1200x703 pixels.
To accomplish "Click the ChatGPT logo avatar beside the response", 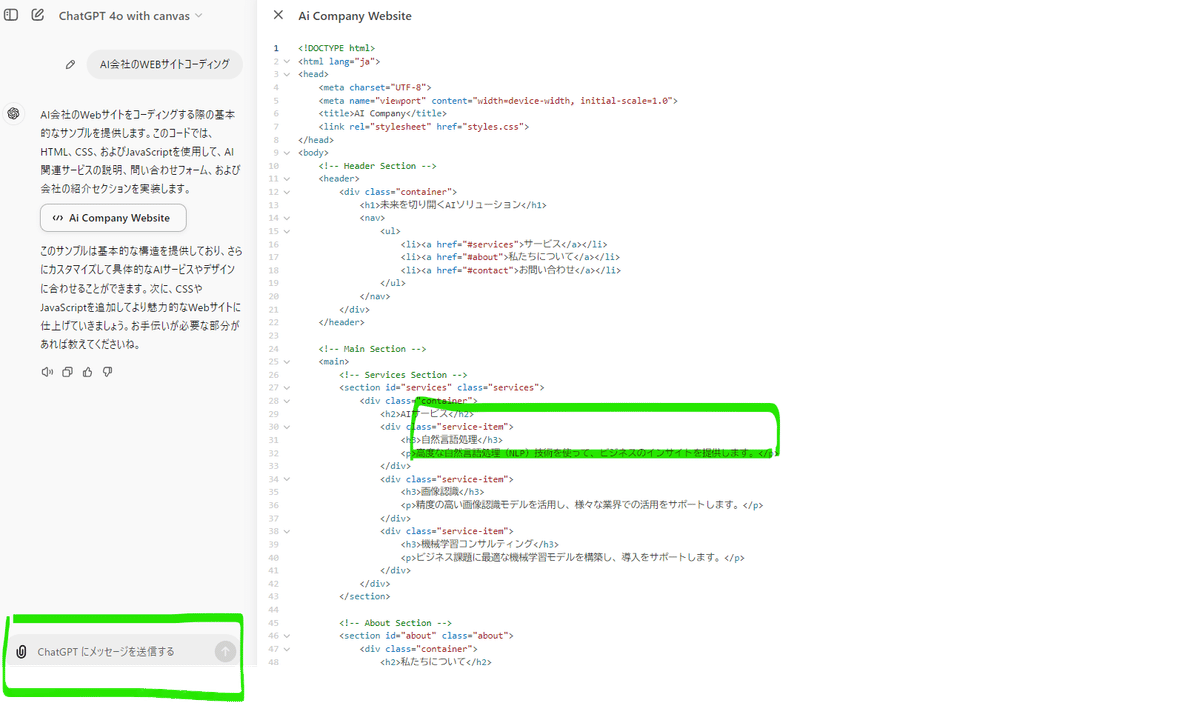I will pyautogui.click(x=13, y=113).
